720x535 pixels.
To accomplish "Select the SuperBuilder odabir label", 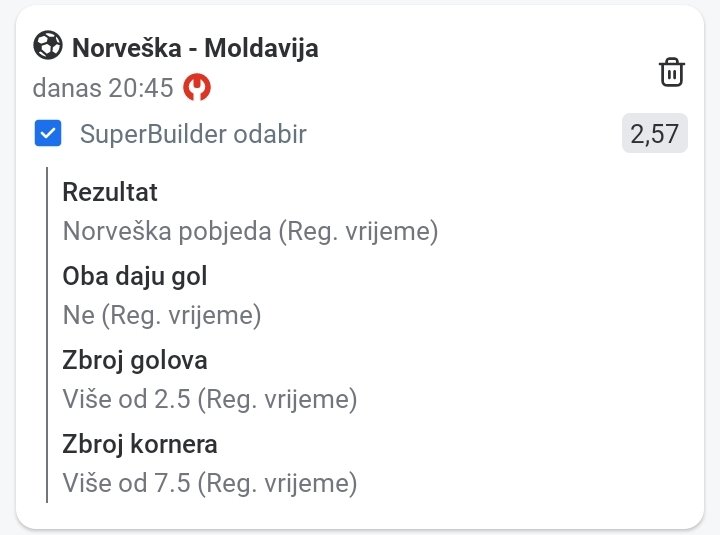I will pyautogui.click(x=193, y=134).
